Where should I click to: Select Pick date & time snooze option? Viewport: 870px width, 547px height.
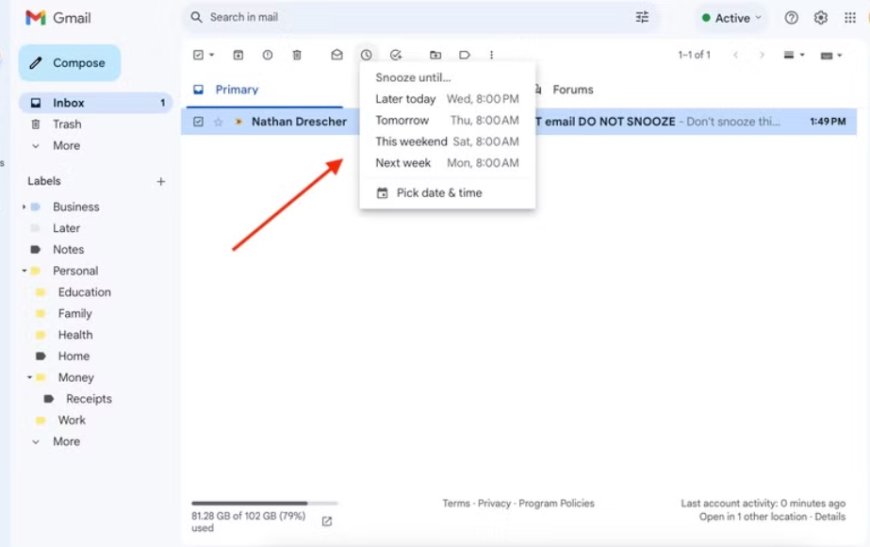438,193
